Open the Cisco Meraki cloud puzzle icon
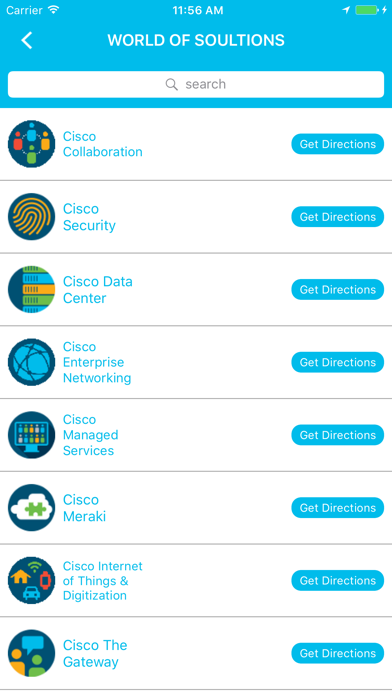Image resolution: width=392 pixels, height=696 pixels. tap(32, 508)
